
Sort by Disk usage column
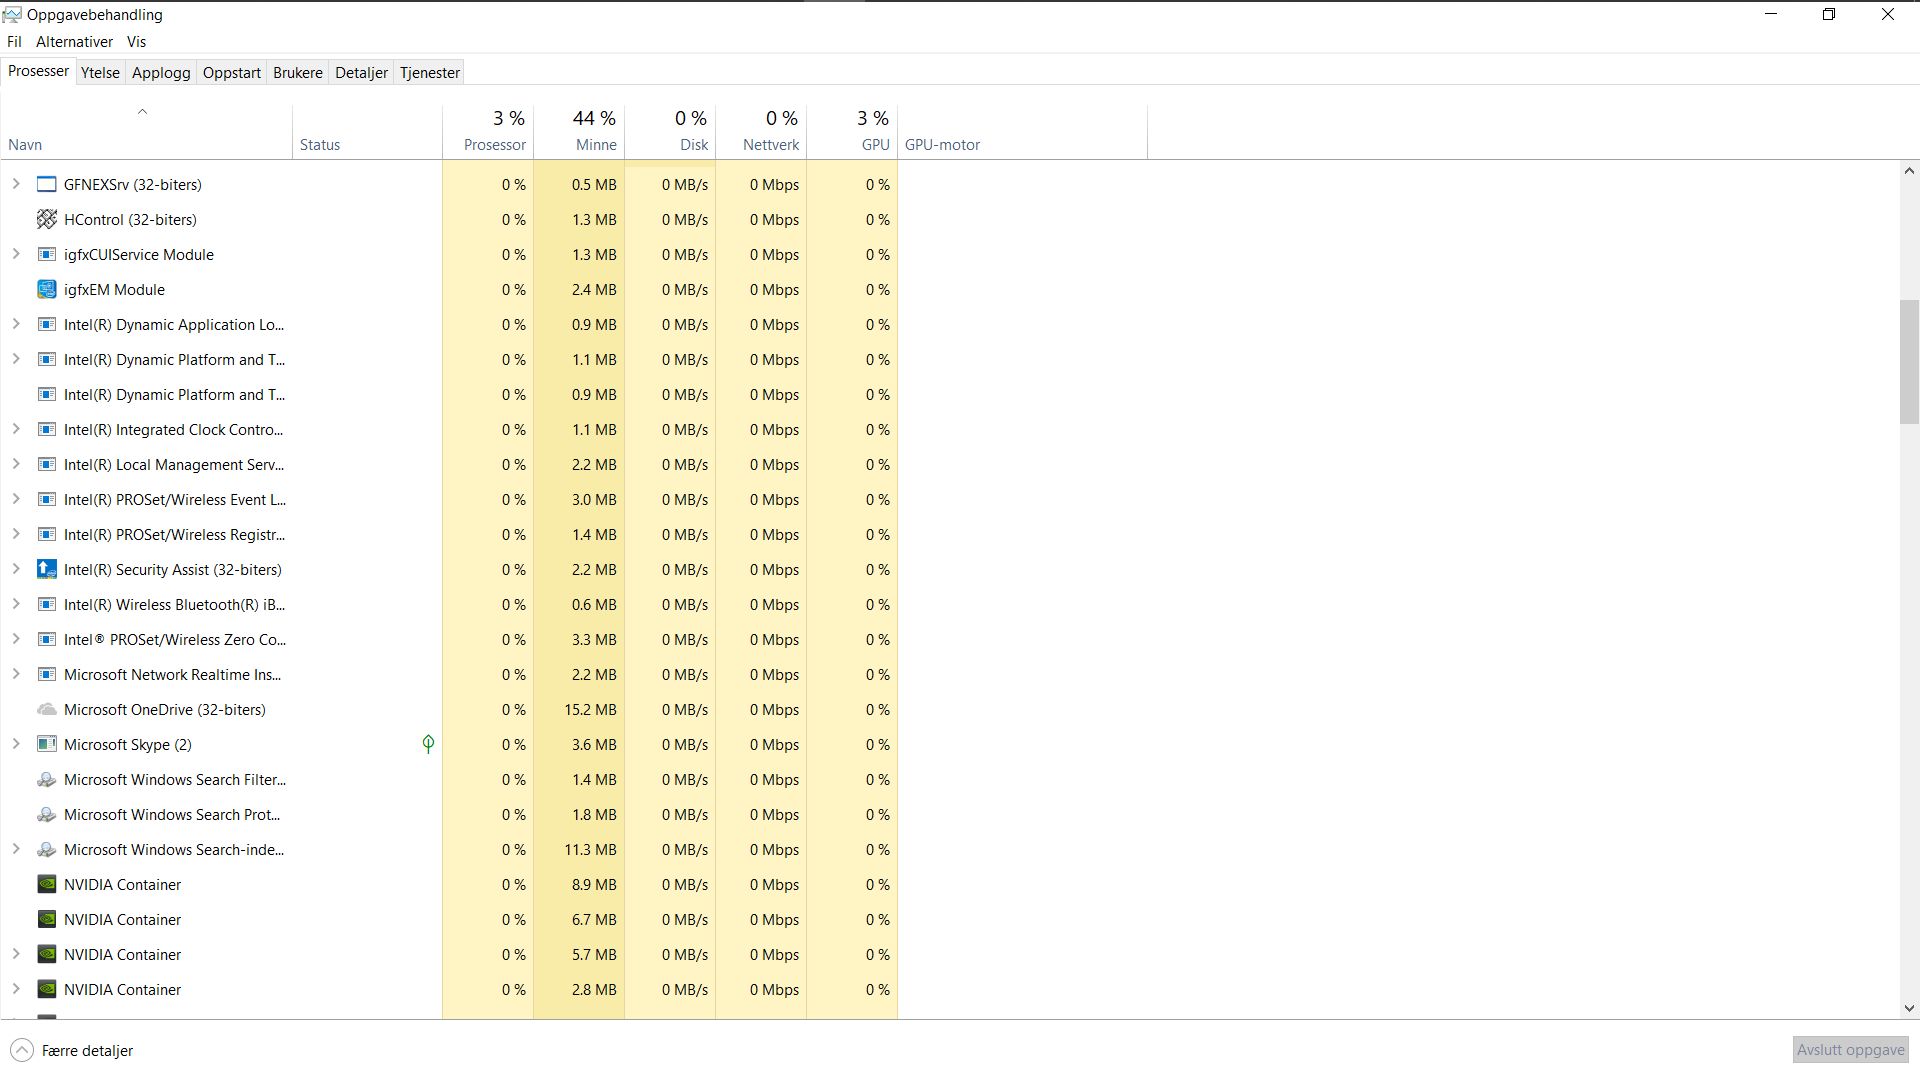(x=670, y=132)
